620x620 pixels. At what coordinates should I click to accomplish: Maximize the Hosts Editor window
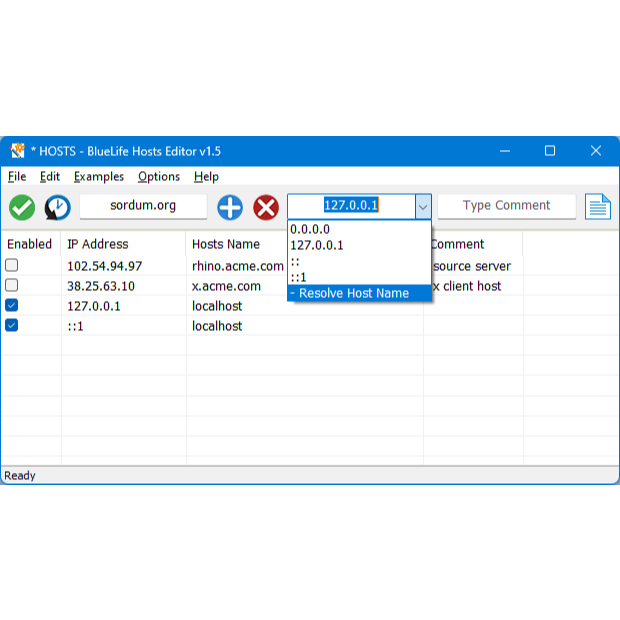coord(550,151)
